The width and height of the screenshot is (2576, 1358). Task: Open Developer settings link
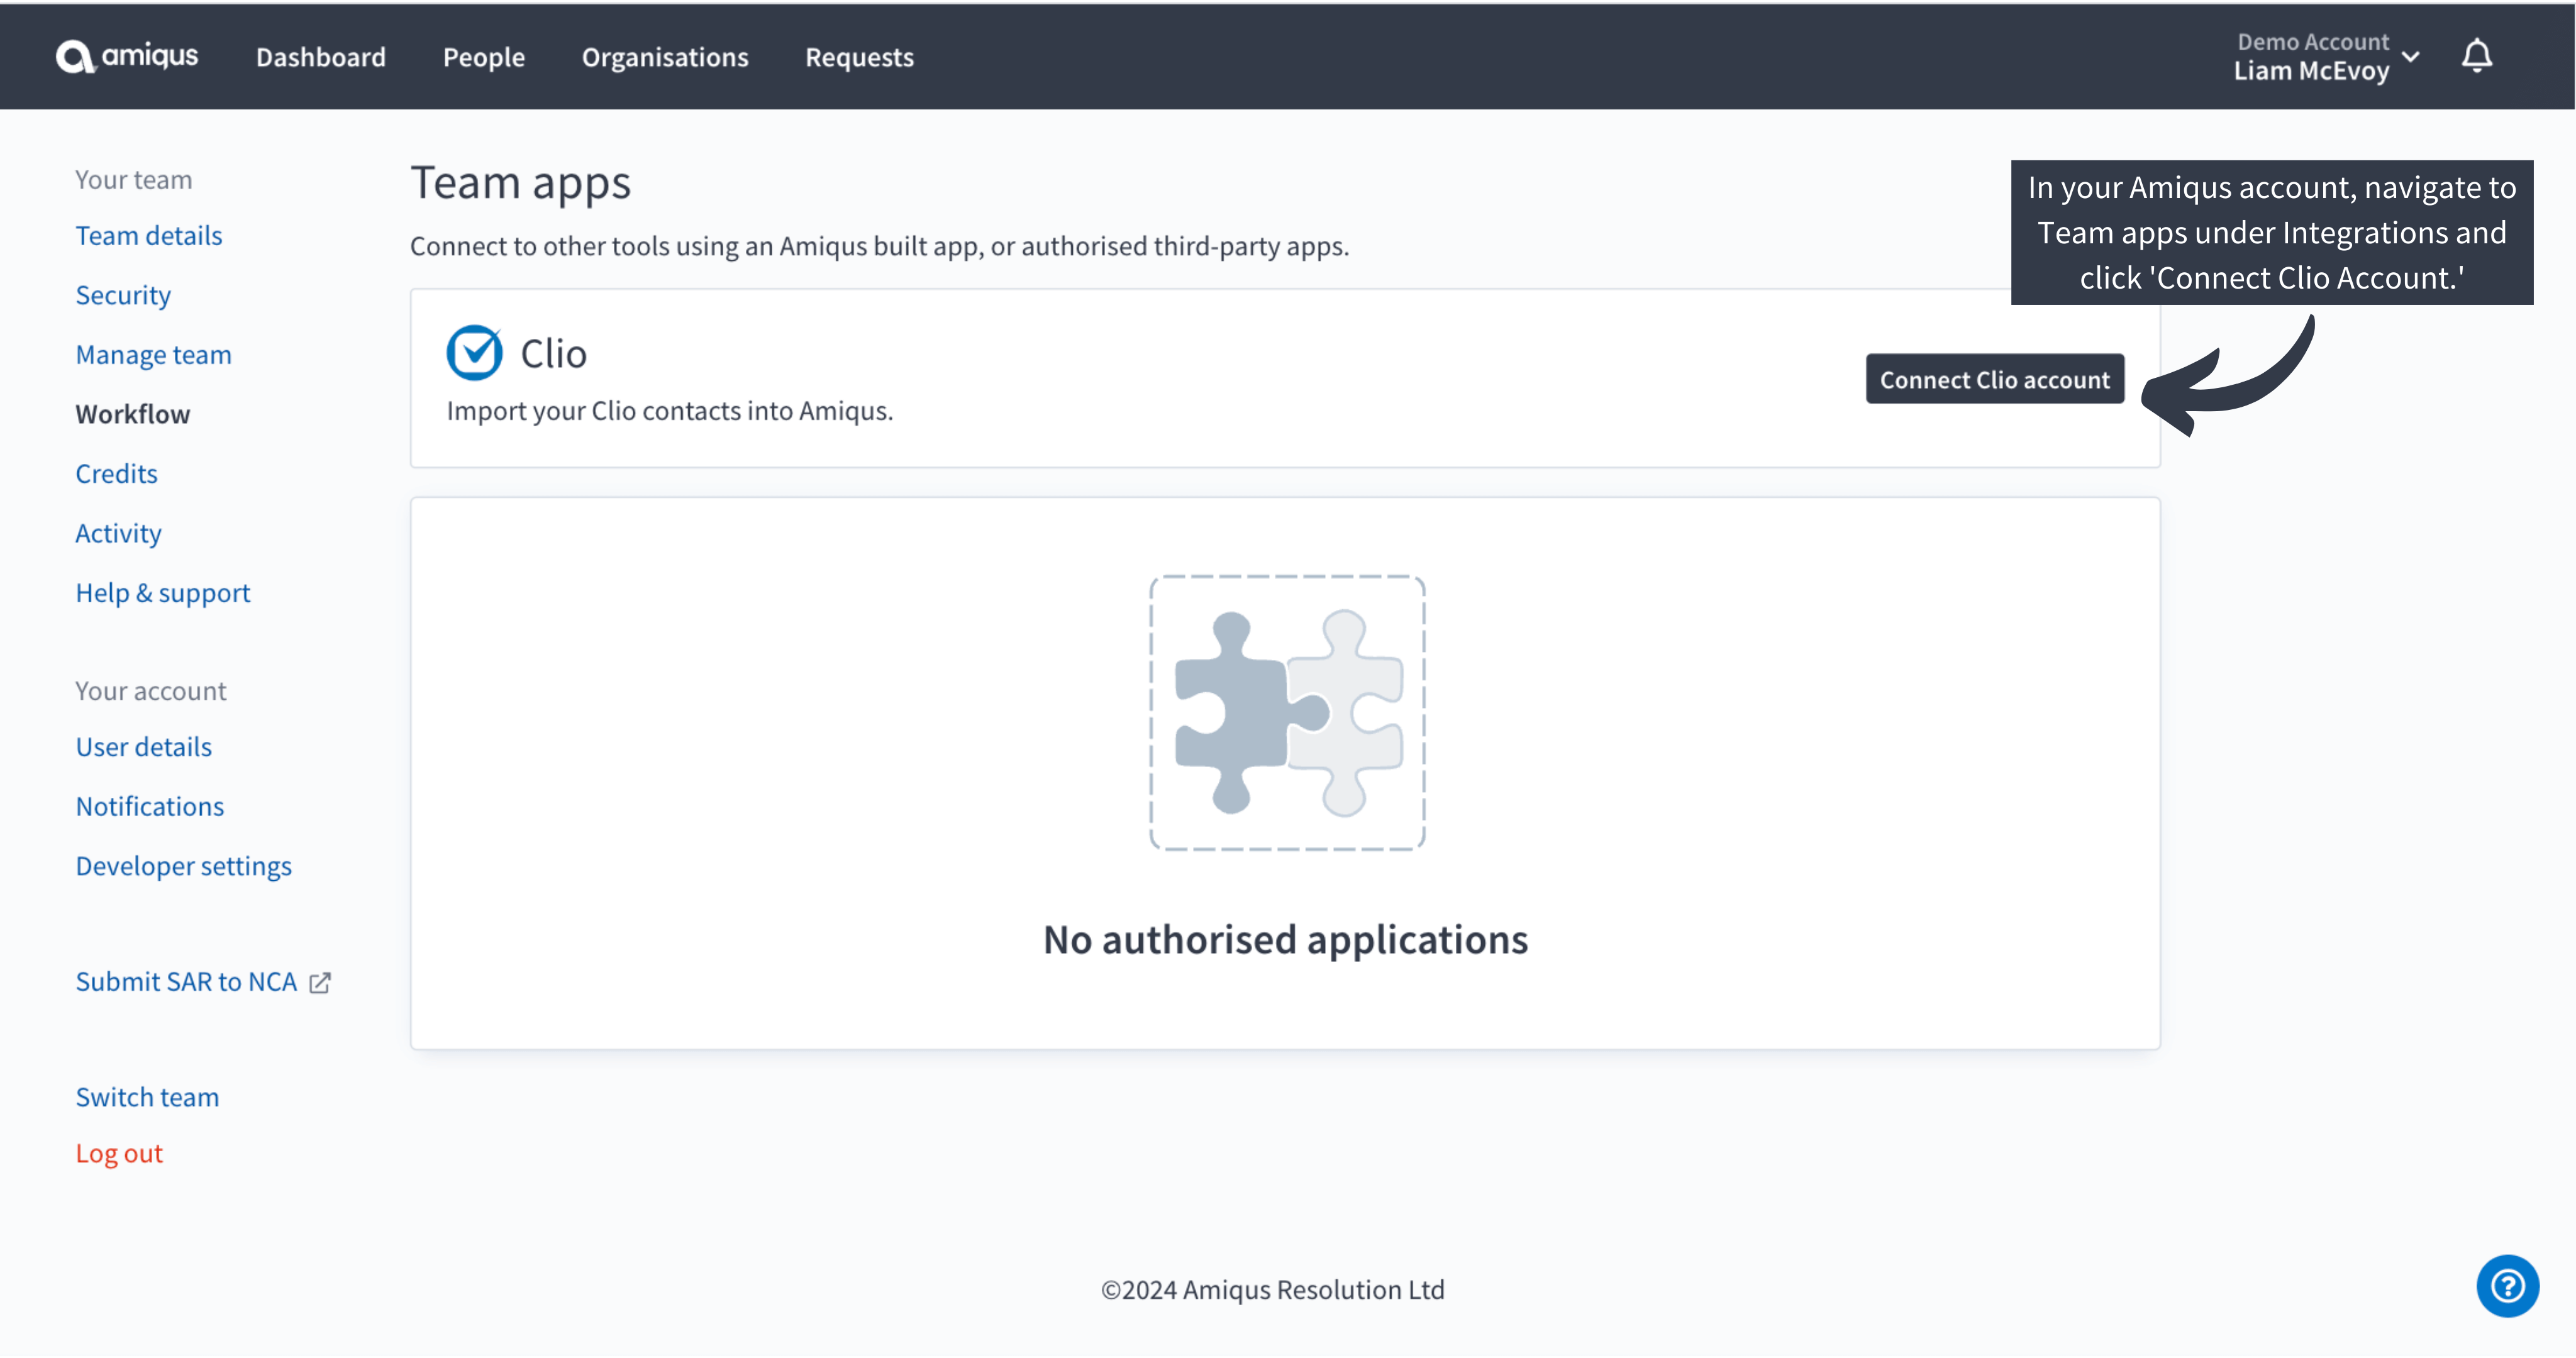pos(183,866)
